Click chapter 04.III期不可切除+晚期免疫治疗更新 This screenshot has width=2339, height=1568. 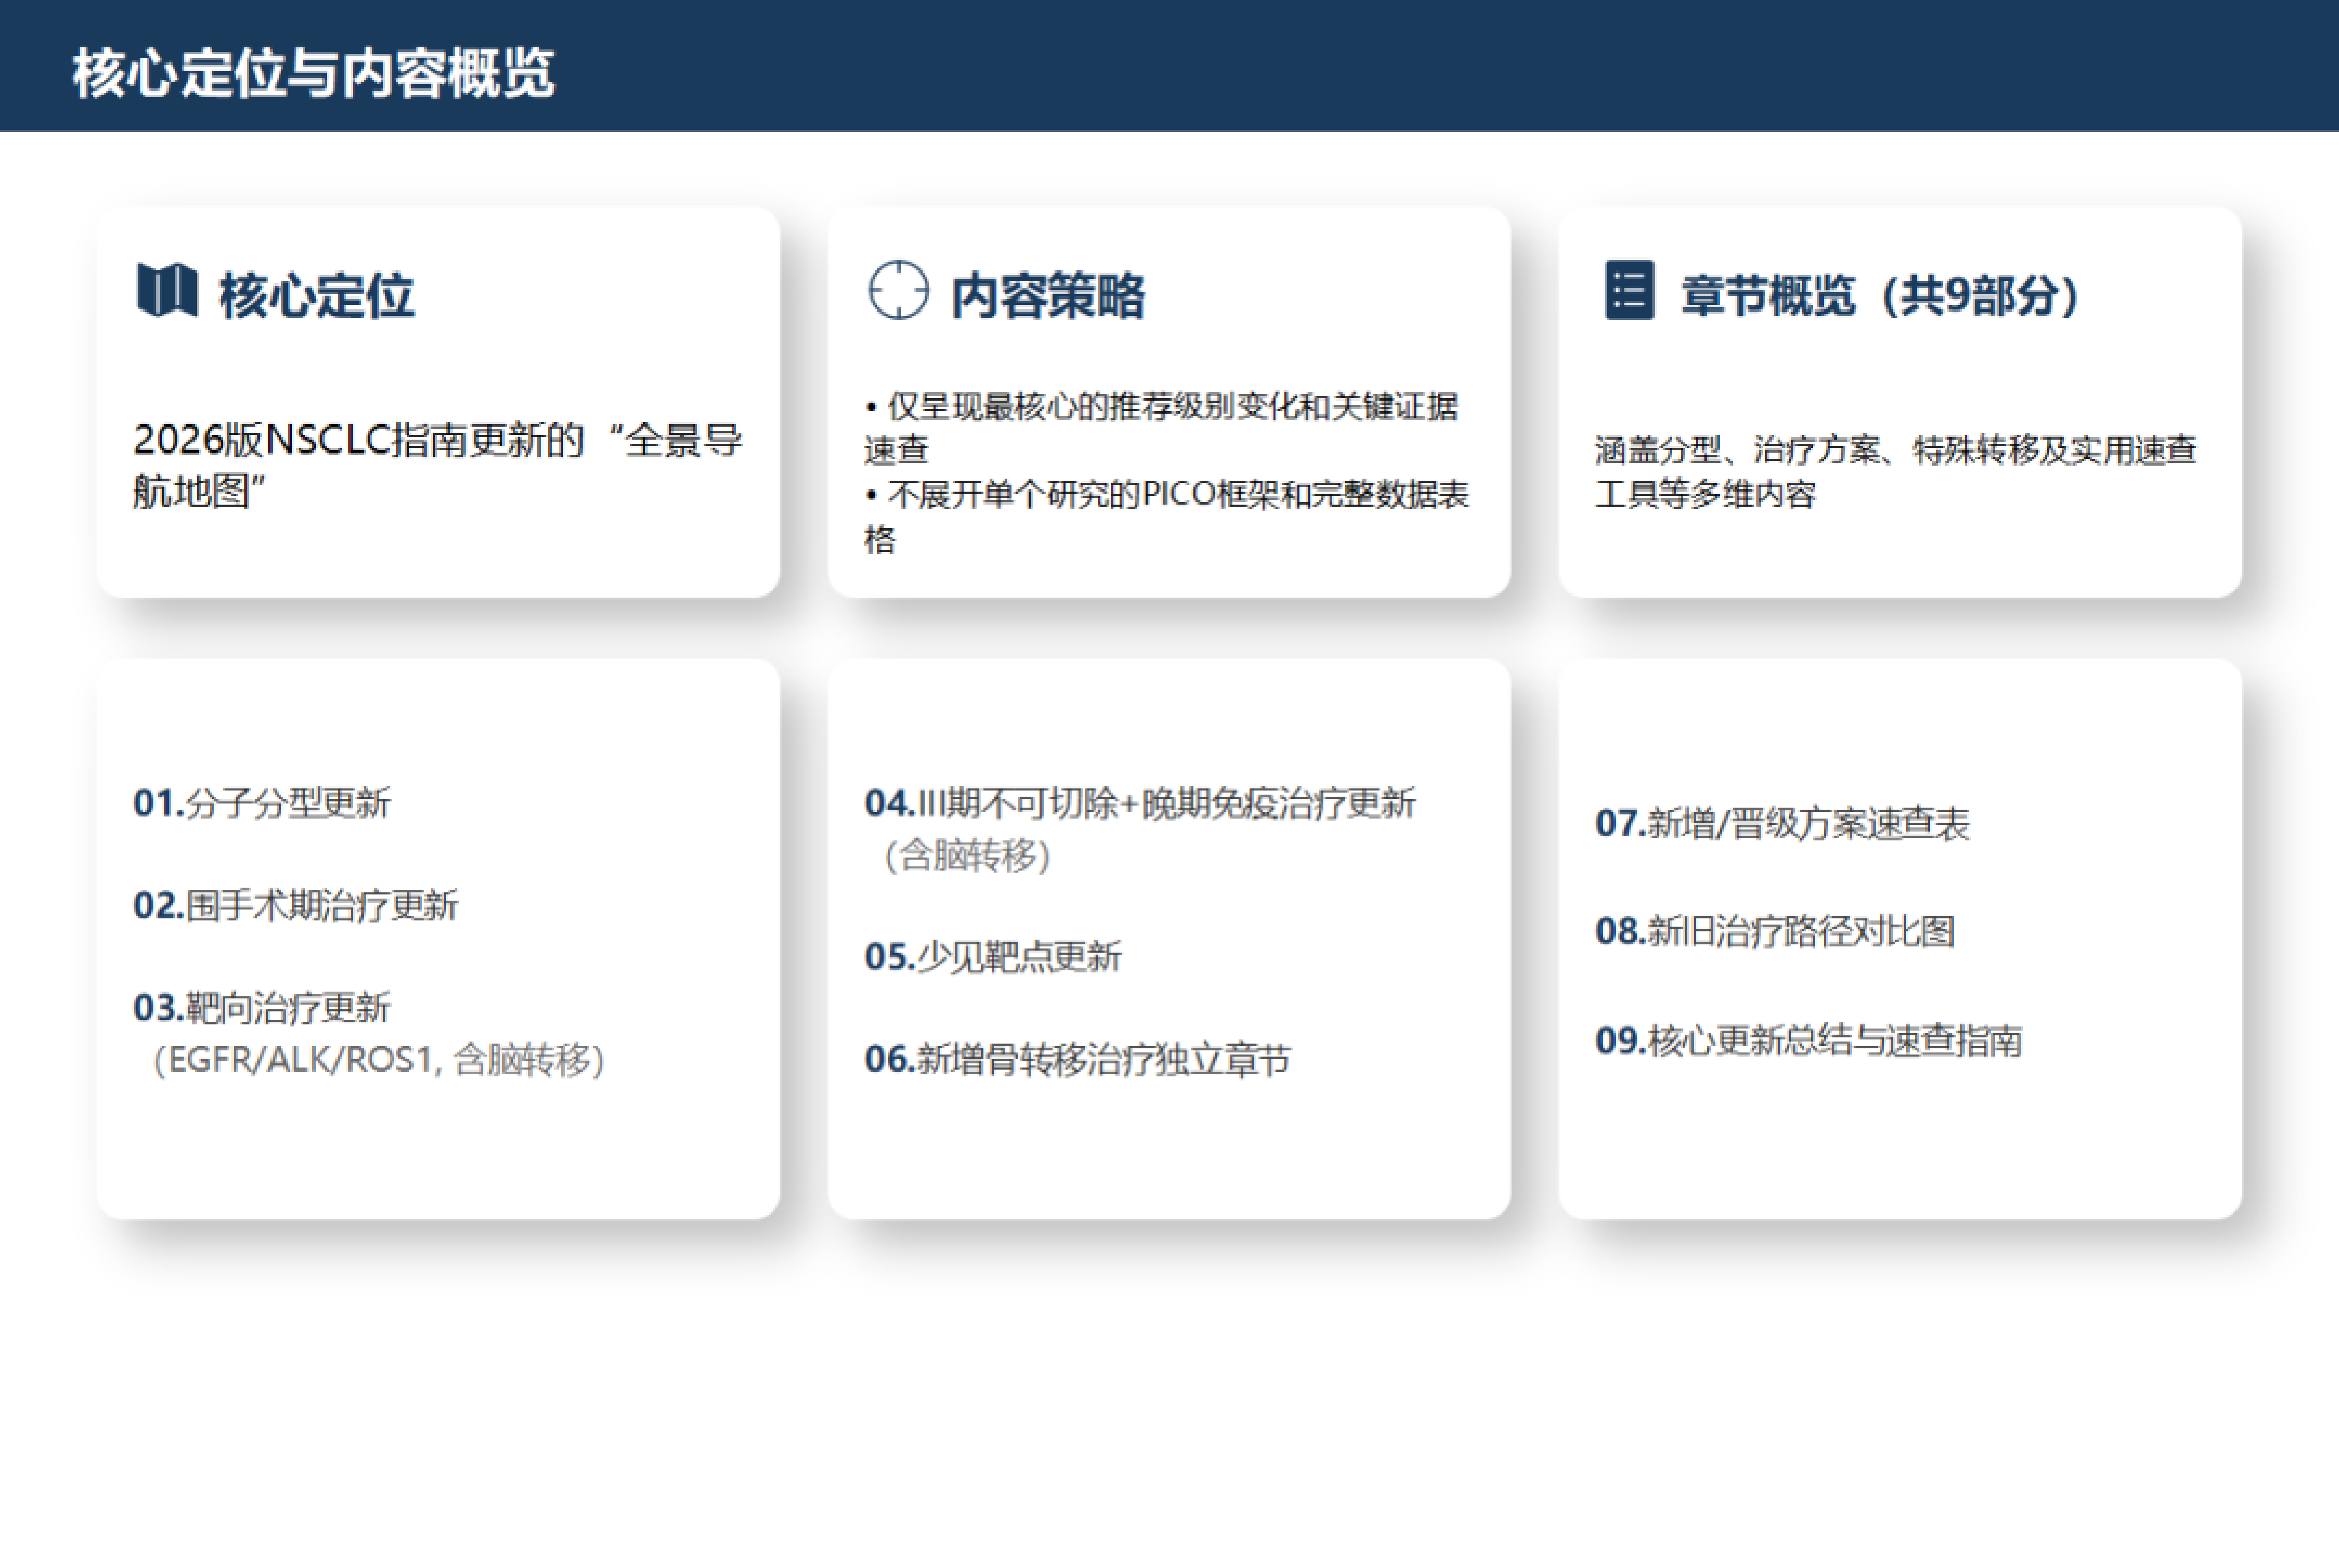1140,803
